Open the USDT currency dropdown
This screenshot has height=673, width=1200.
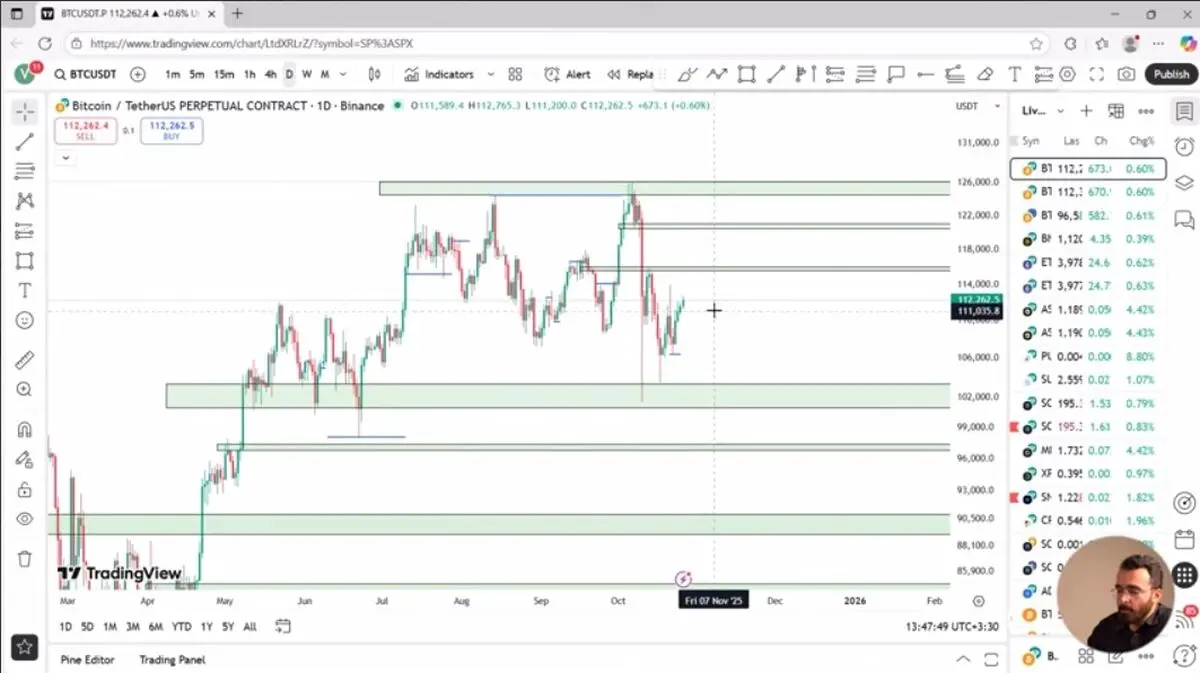[979, 106]
